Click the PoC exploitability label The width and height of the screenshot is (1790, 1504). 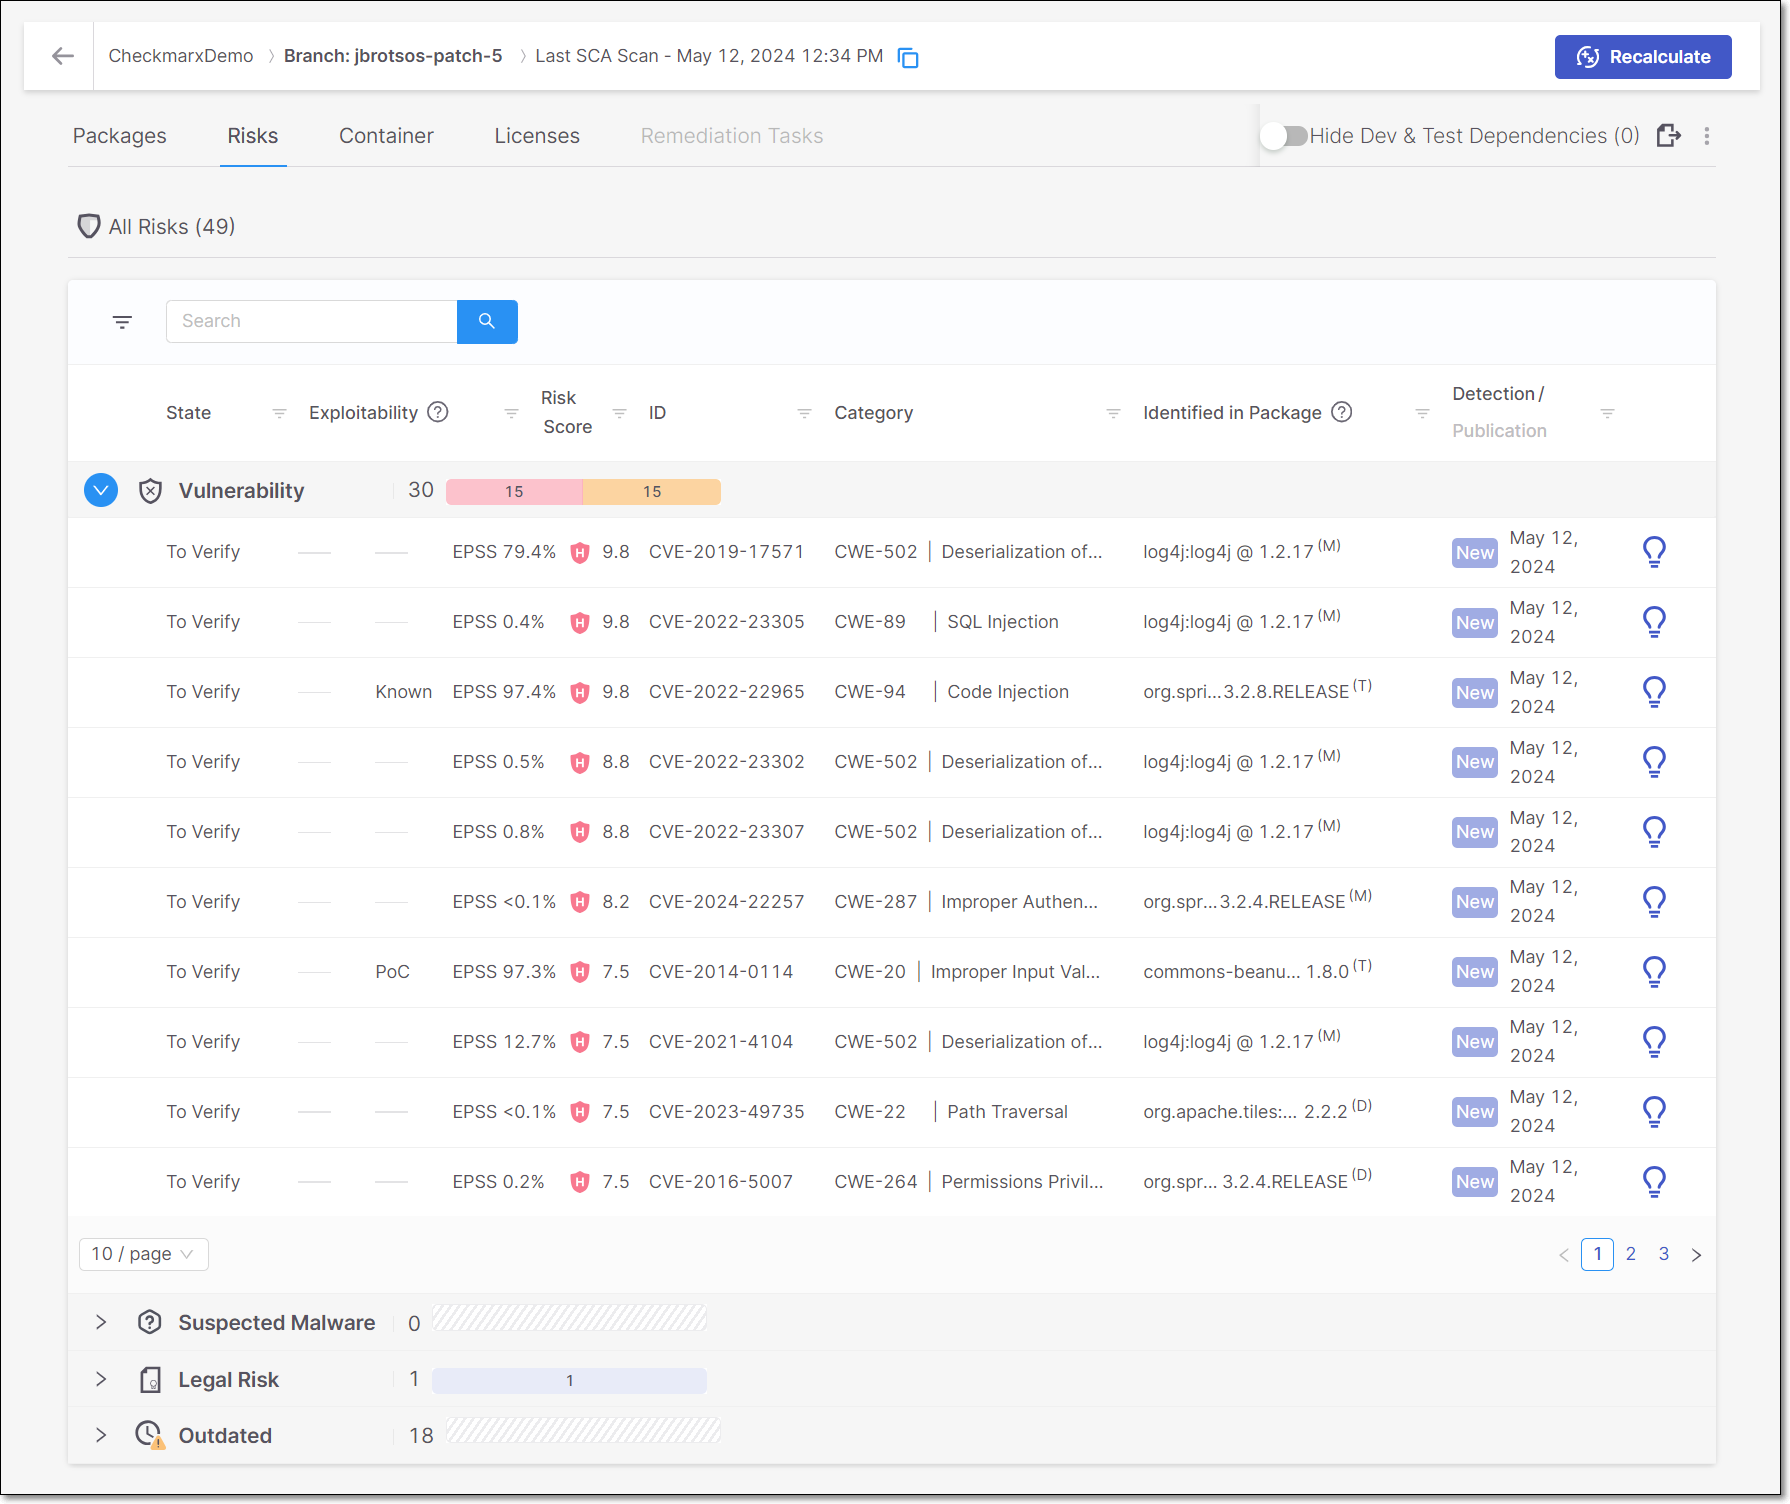pos(393,972)
